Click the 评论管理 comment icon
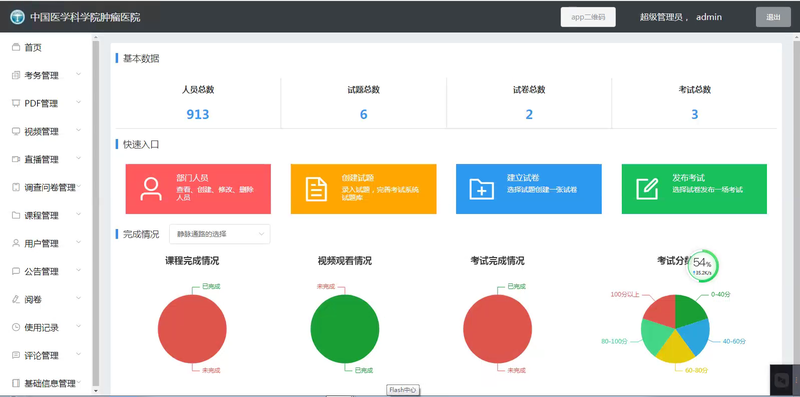800x397 pixels. pos(16,355)
